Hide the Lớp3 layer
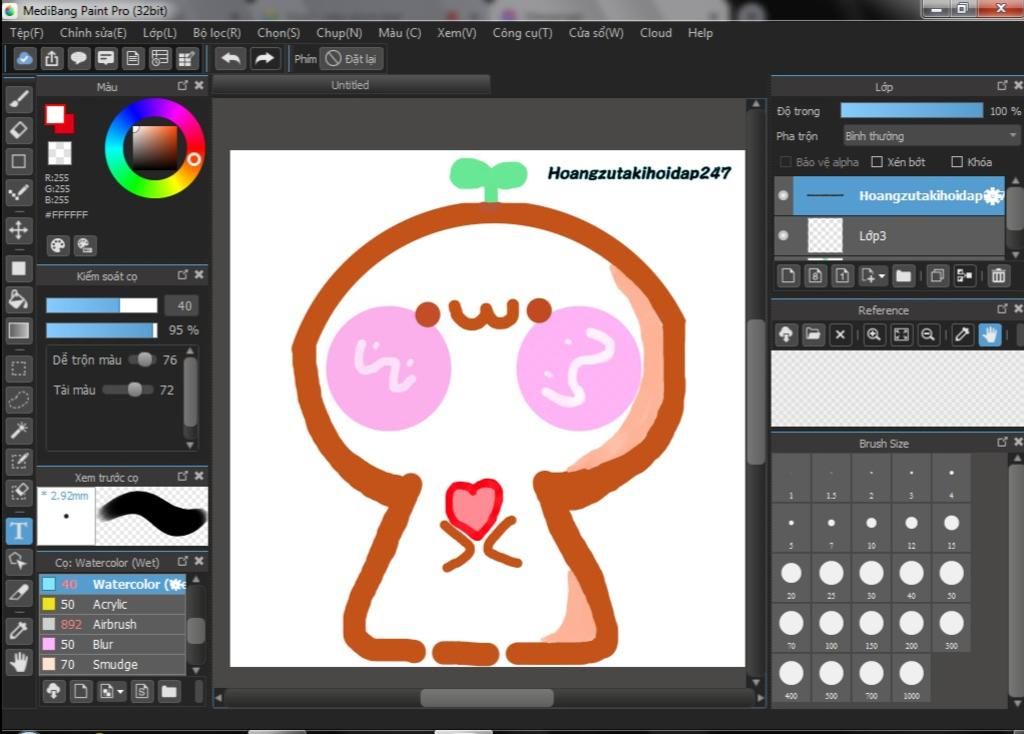1024x734 pixels. point(784,236)
